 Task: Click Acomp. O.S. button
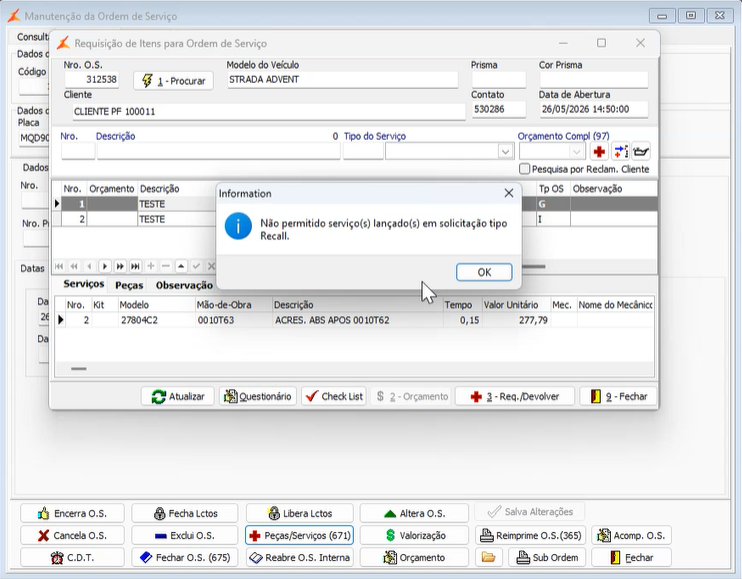pos(631,535)
